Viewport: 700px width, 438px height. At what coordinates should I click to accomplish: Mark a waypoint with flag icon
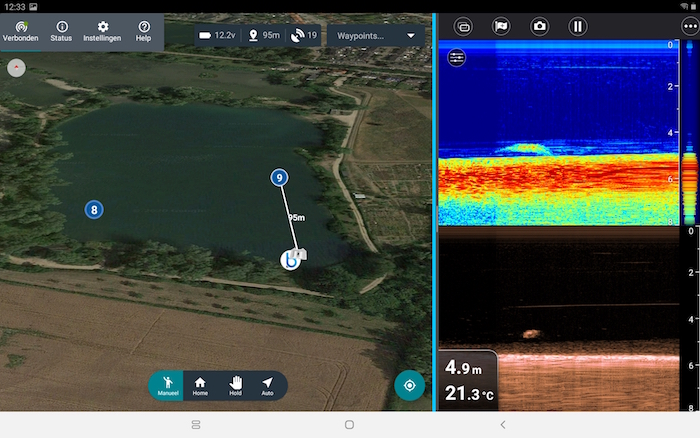coord(501,26)
